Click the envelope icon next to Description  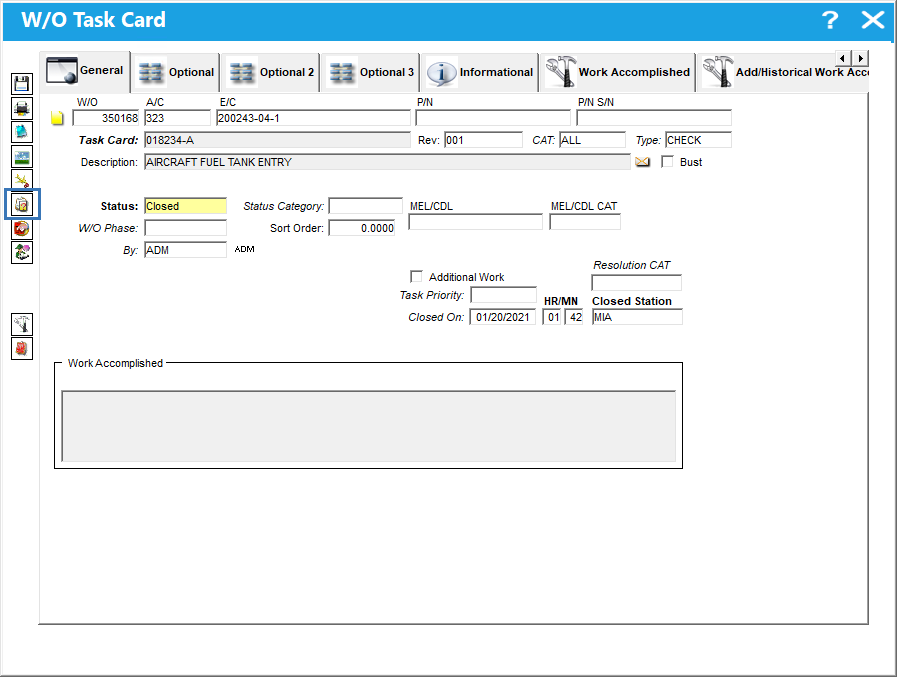pos(642,162)
